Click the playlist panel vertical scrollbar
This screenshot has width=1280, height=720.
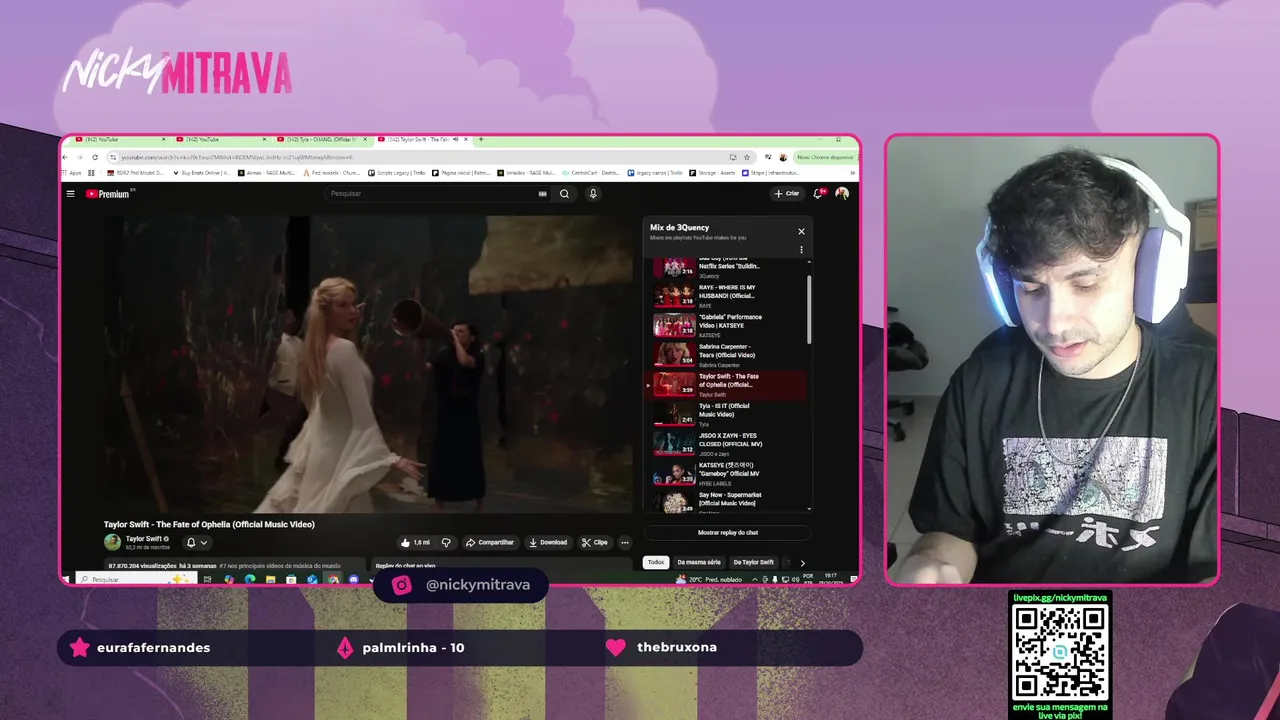(808, 310)
